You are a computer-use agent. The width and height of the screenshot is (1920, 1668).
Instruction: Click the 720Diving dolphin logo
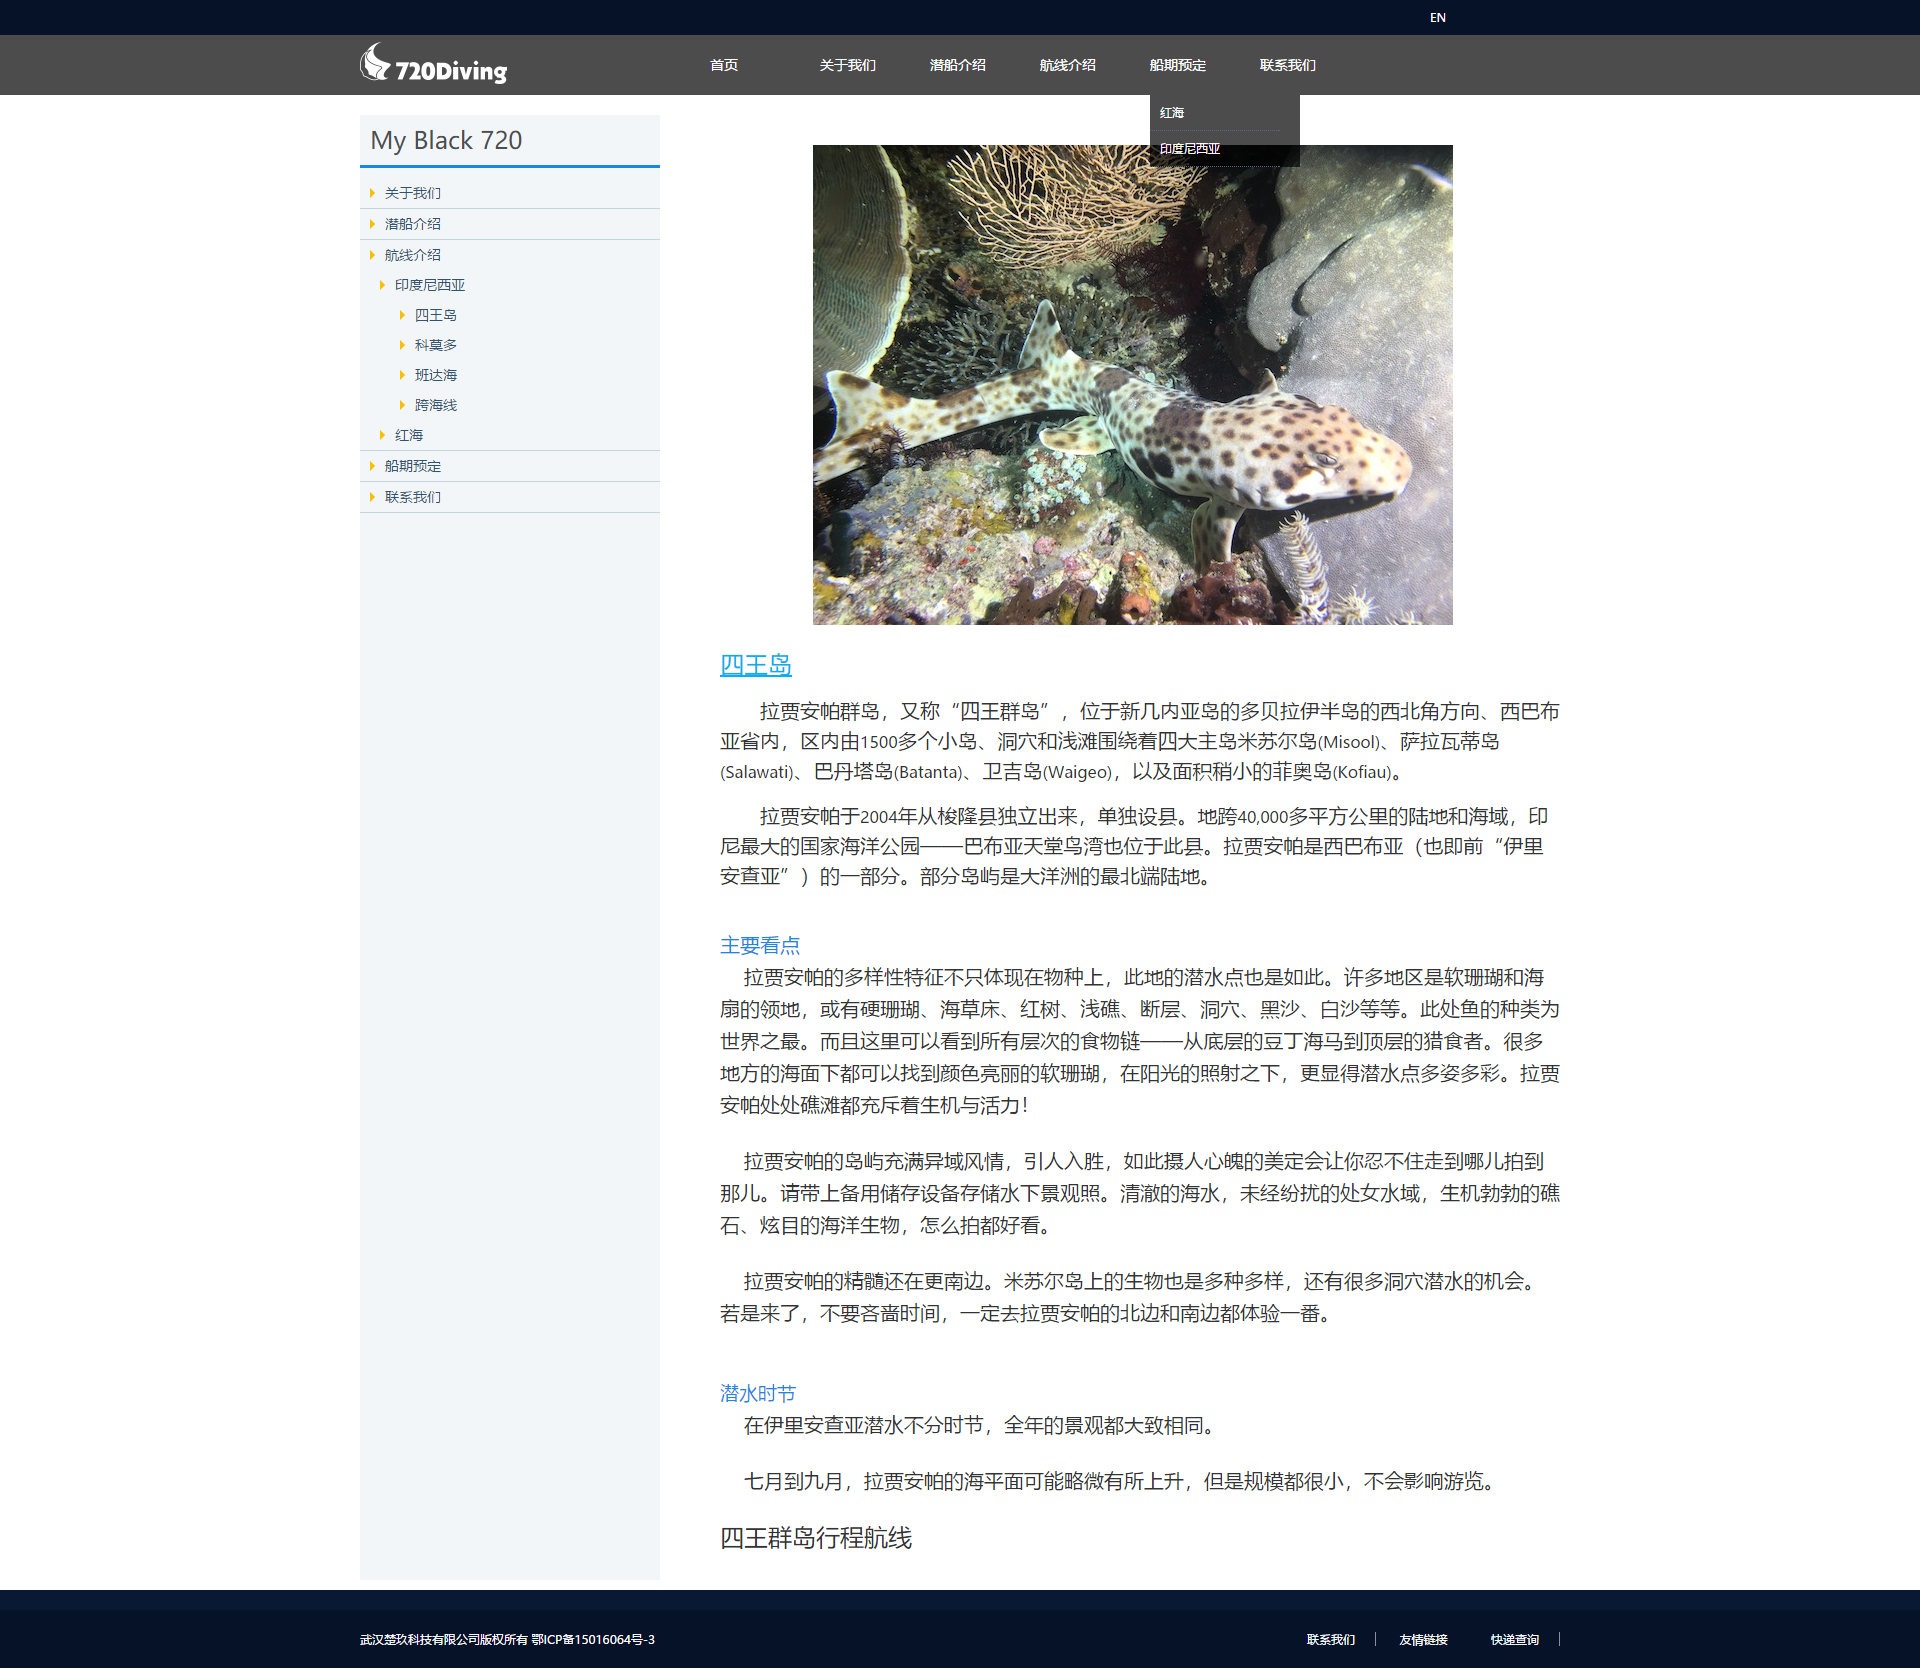click(x=432, y=65)
